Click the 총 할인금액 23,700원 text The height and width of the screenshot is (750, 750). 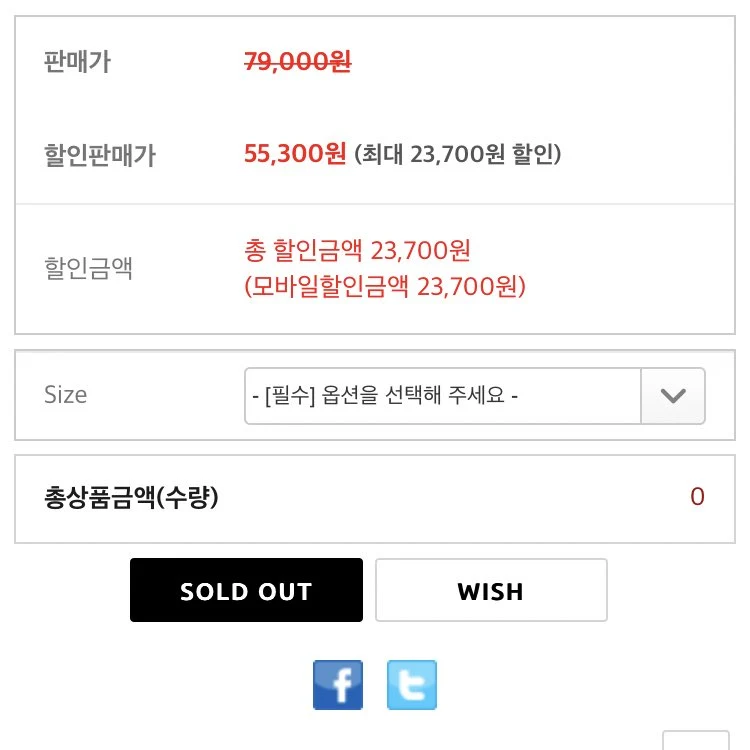click(x=357, y=250)
